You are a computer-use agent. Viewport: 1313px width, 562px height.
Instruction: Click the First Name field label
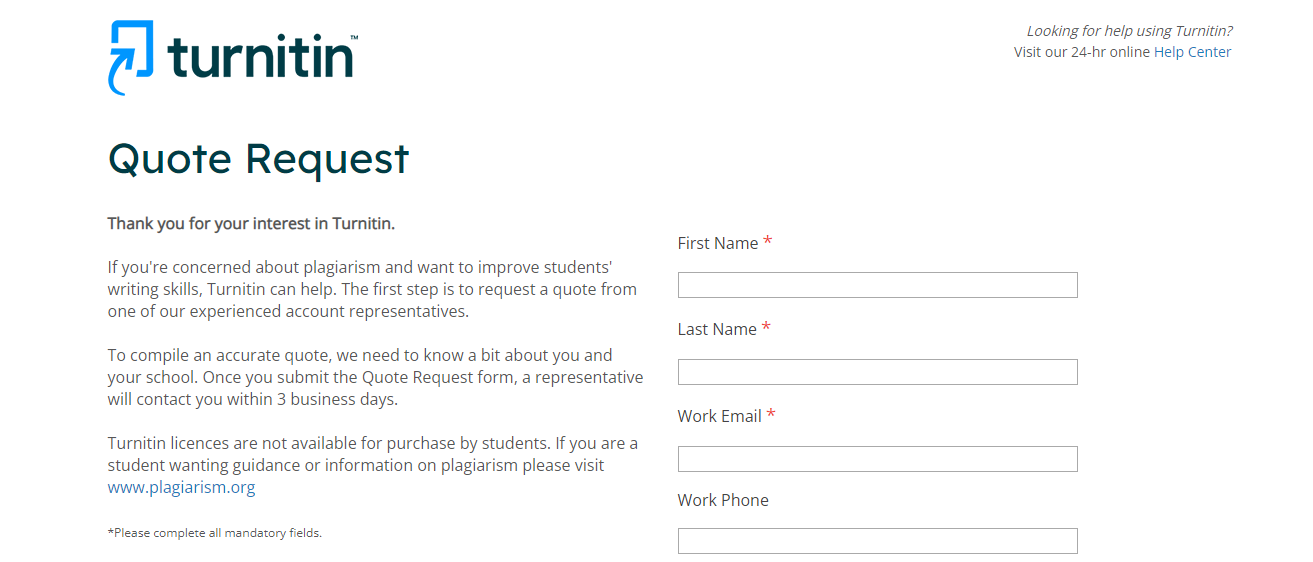(717, 243)
